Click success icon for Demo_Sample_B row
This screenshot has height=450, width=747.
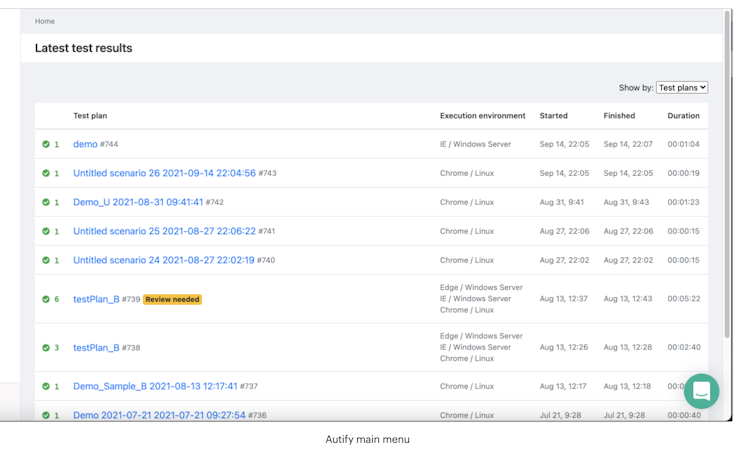click(46, 387)
